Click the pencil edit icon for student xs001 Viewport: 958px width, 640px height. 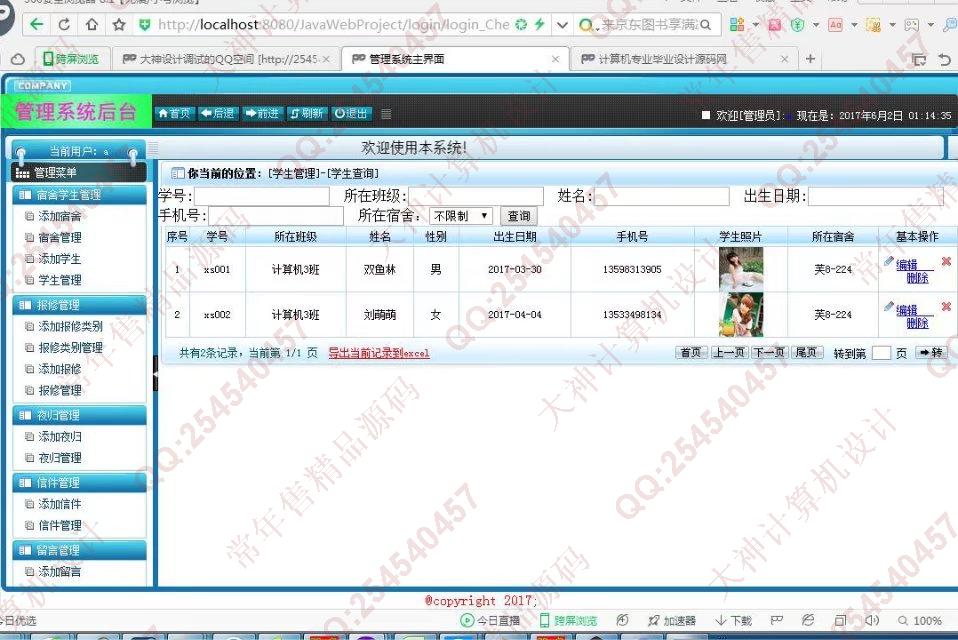[889, 262]
